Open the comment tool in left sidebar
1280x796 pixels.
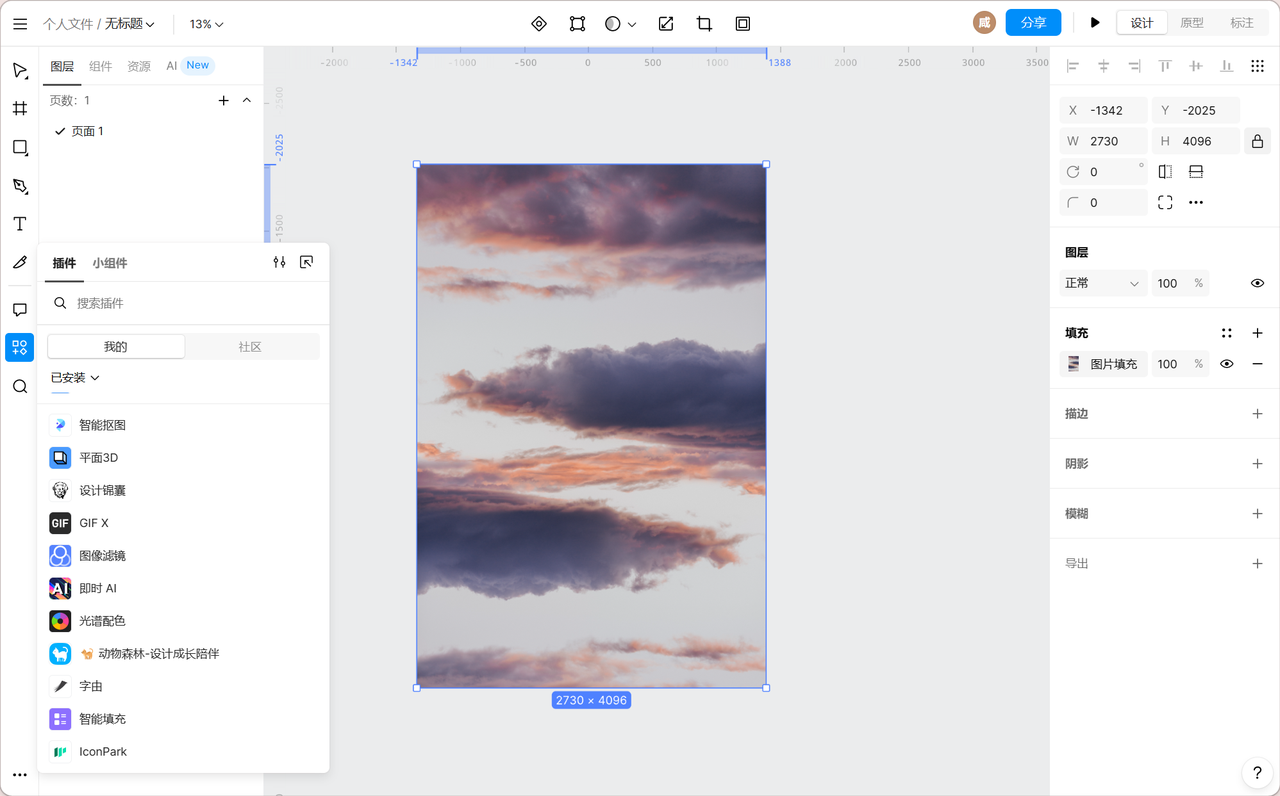pos(19,310)
